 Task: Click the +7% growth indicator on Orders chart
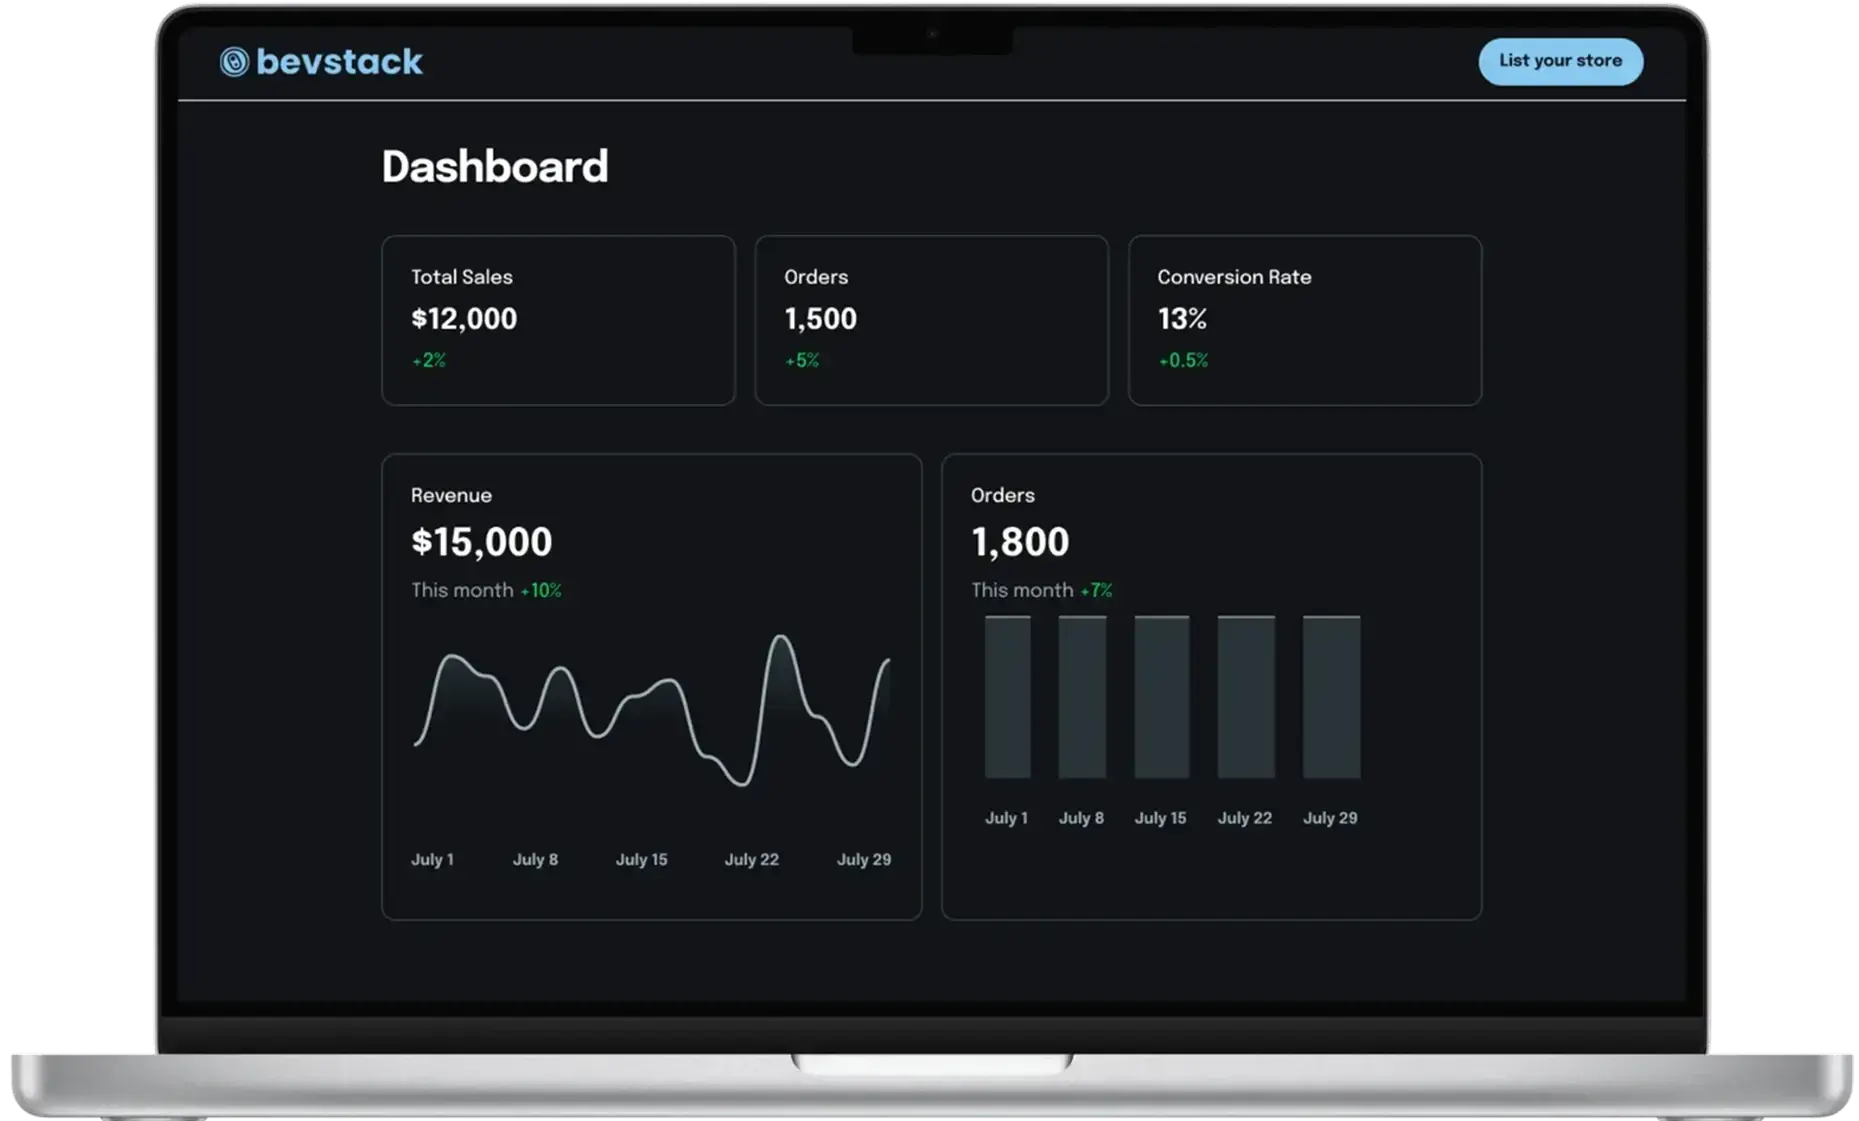click(x=1096, y=590)
